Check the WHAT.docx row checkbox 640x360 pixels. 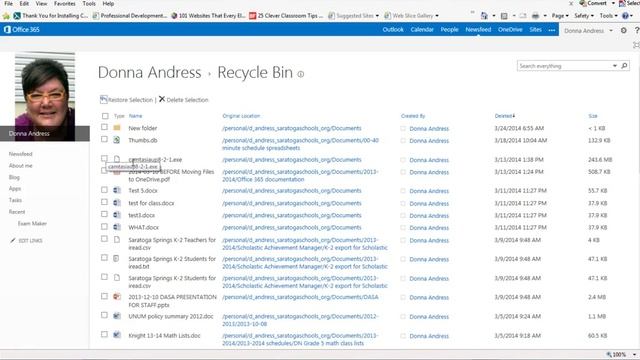click(104, 227)
